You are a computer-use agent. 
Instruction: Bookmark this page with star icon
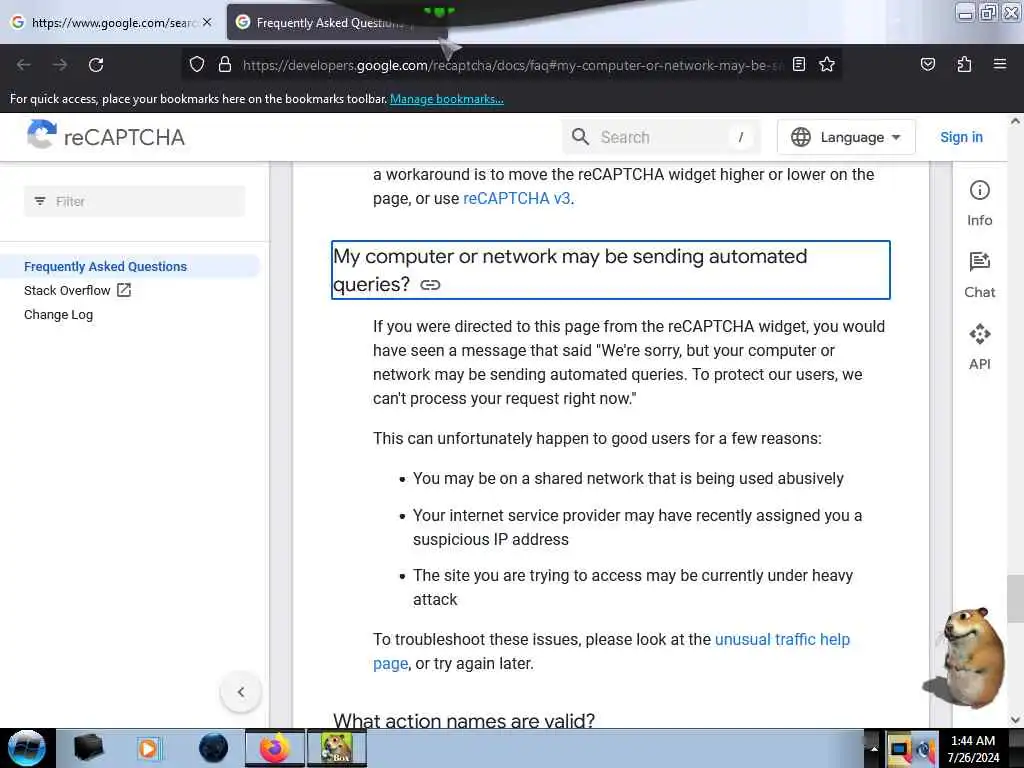coord(827,64)
